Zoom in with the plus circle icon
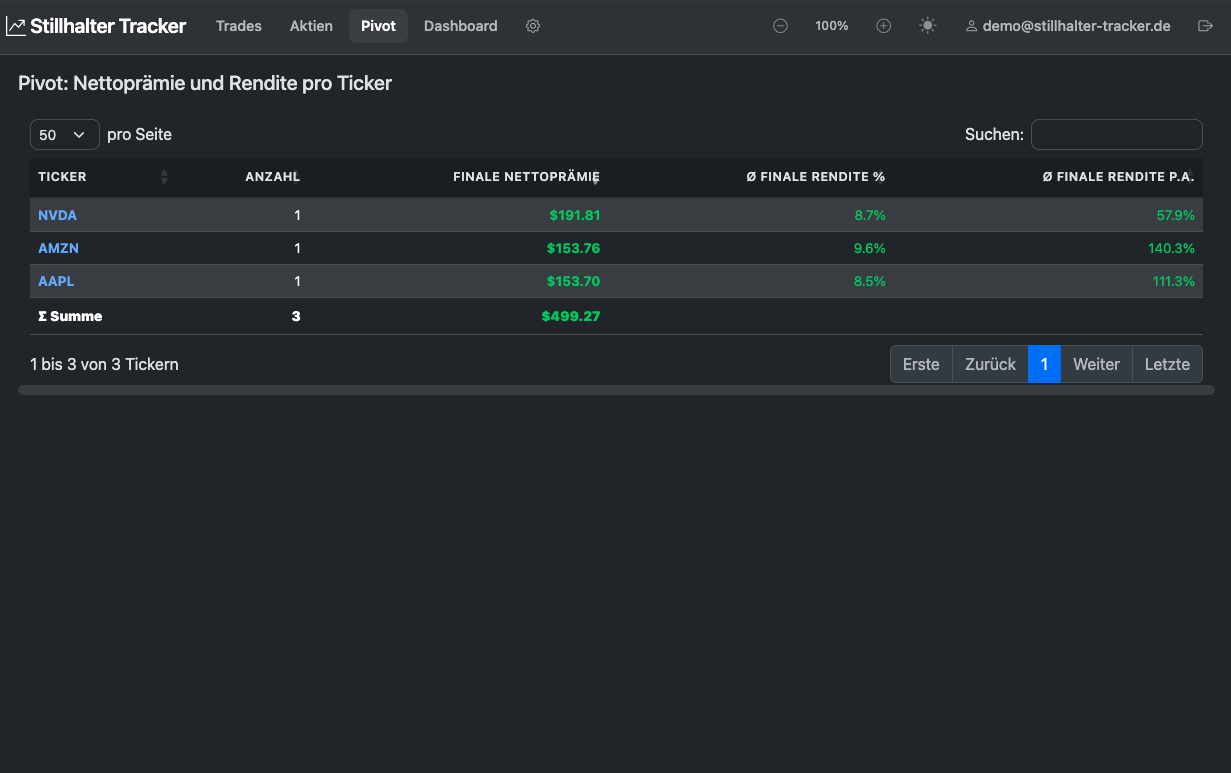This screenshot has height=773, width=1231. (x=883, y=26)
